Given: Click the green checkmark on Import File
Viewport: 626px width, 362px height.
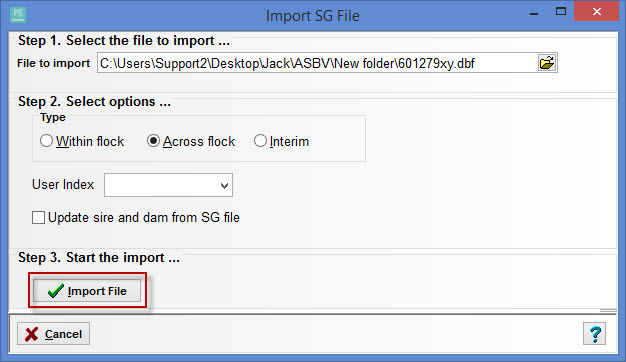Looking at the screenshot, I should pyautogui.click(x=55, y=291).
